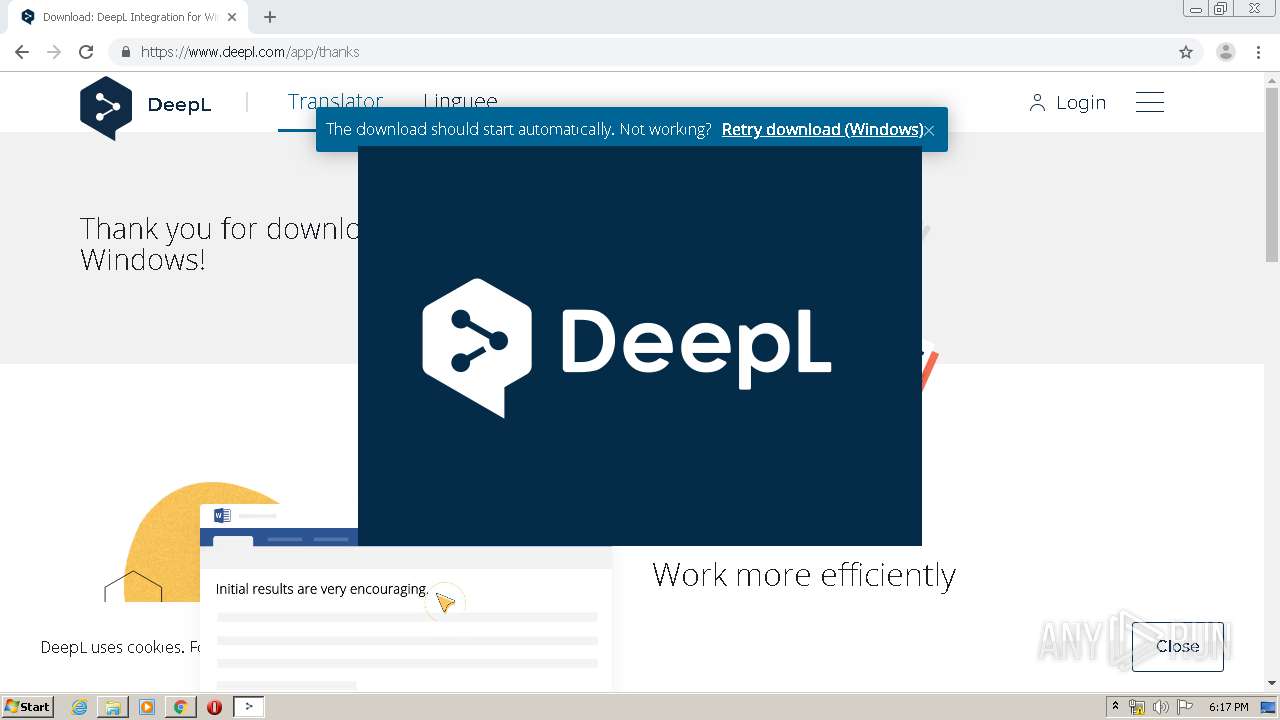Open the Chrome profile avatar
The image size is (1280, 720).
click(x=1226, y=52)
